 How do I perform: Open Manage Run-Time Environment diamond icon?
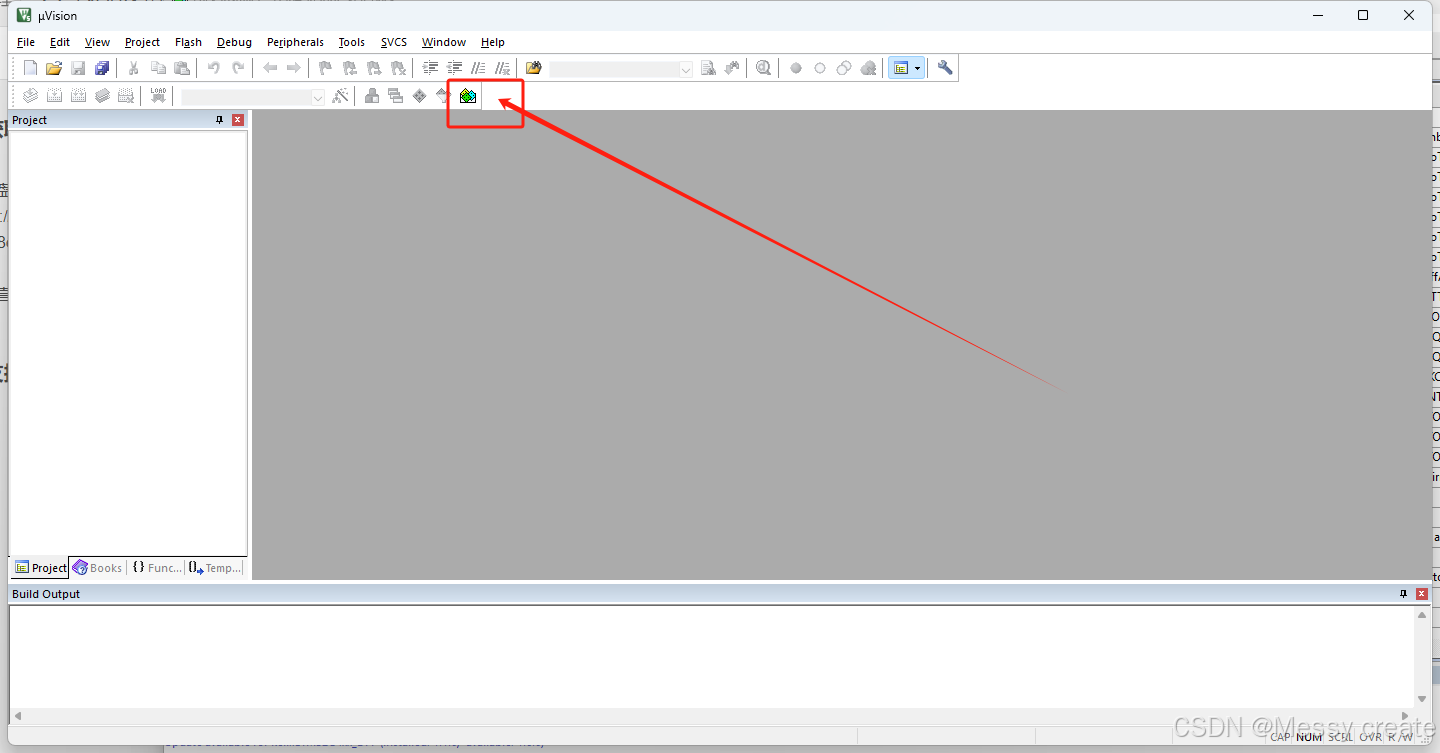419,96
